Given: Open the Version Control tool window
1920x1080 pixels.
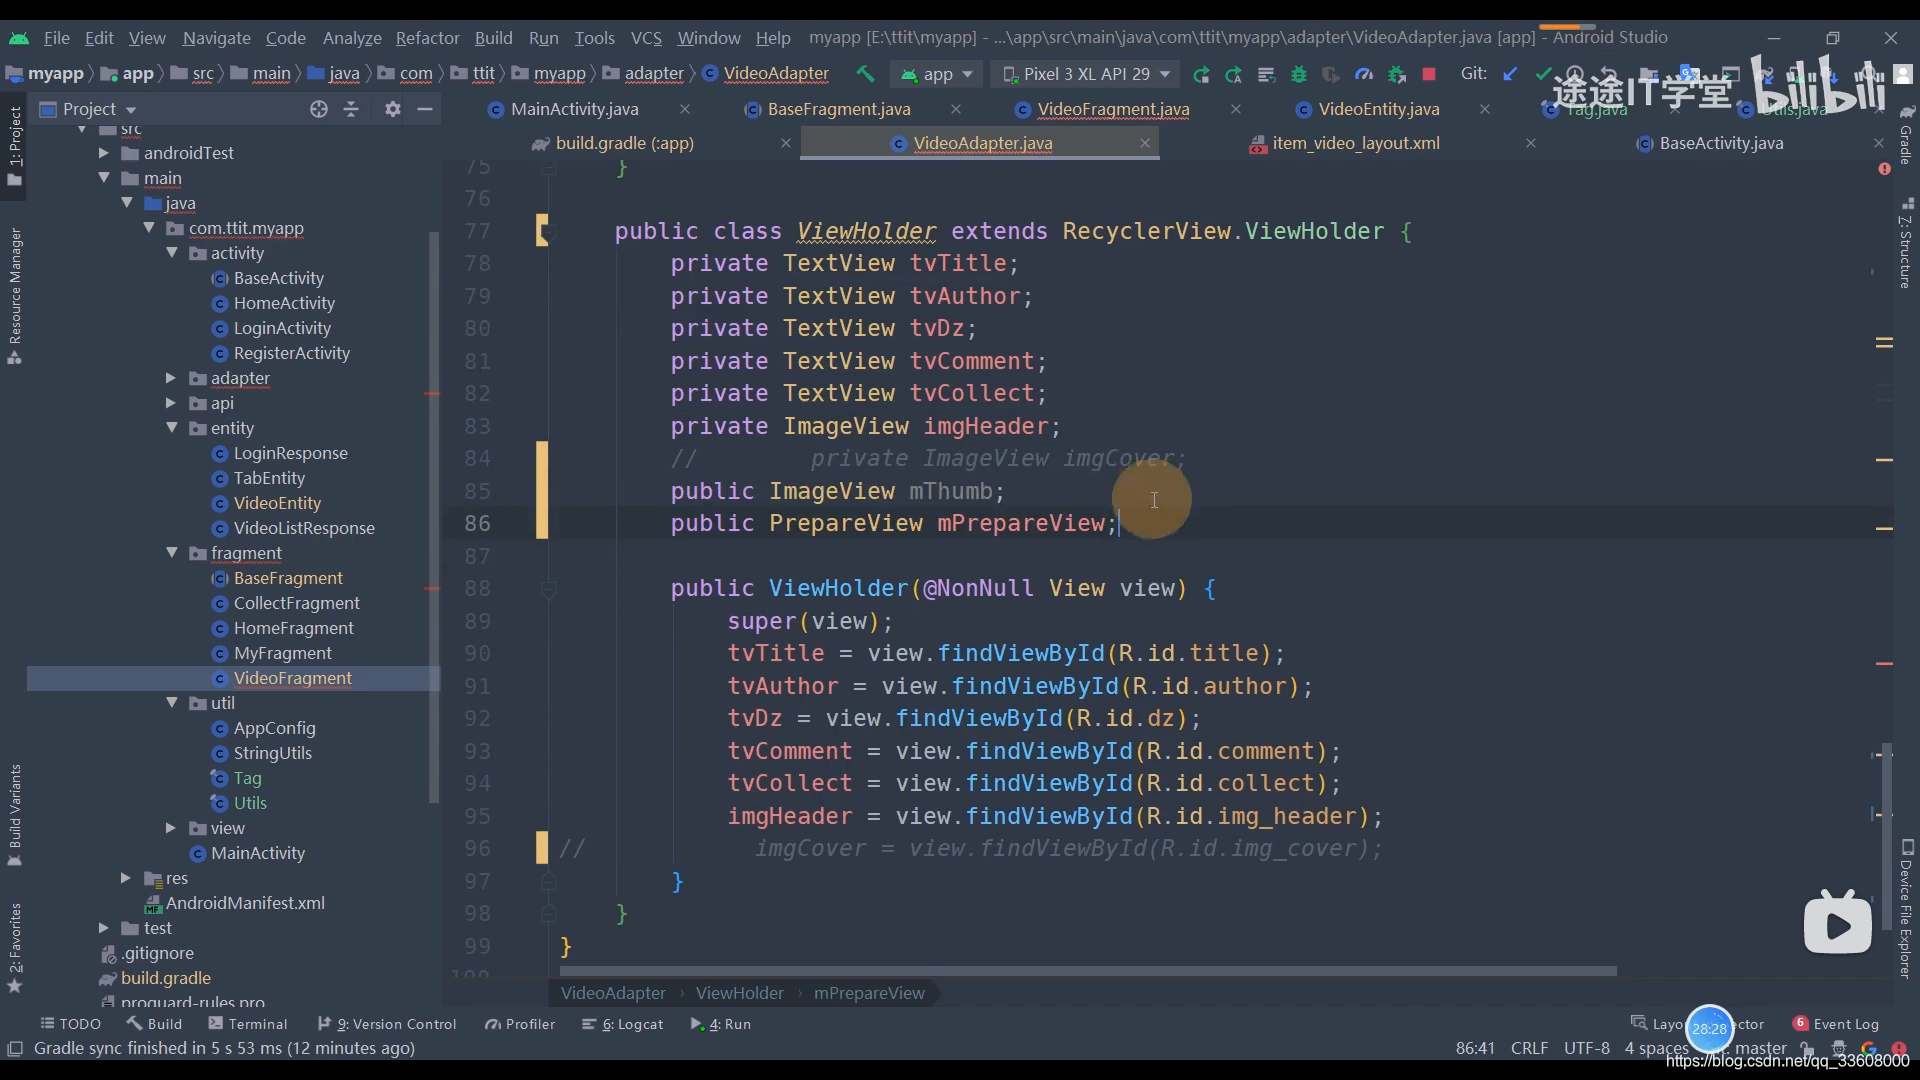Looking at the screenshot, I should click(387, 1024).
